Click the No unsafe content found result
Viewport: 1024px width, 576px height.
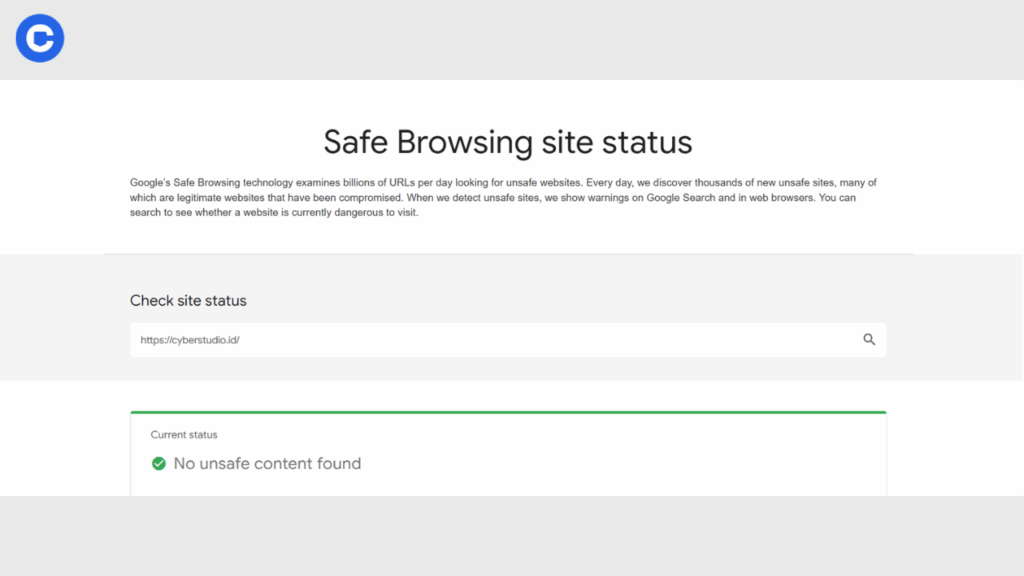pyautogui.click(x=267, y=463)
